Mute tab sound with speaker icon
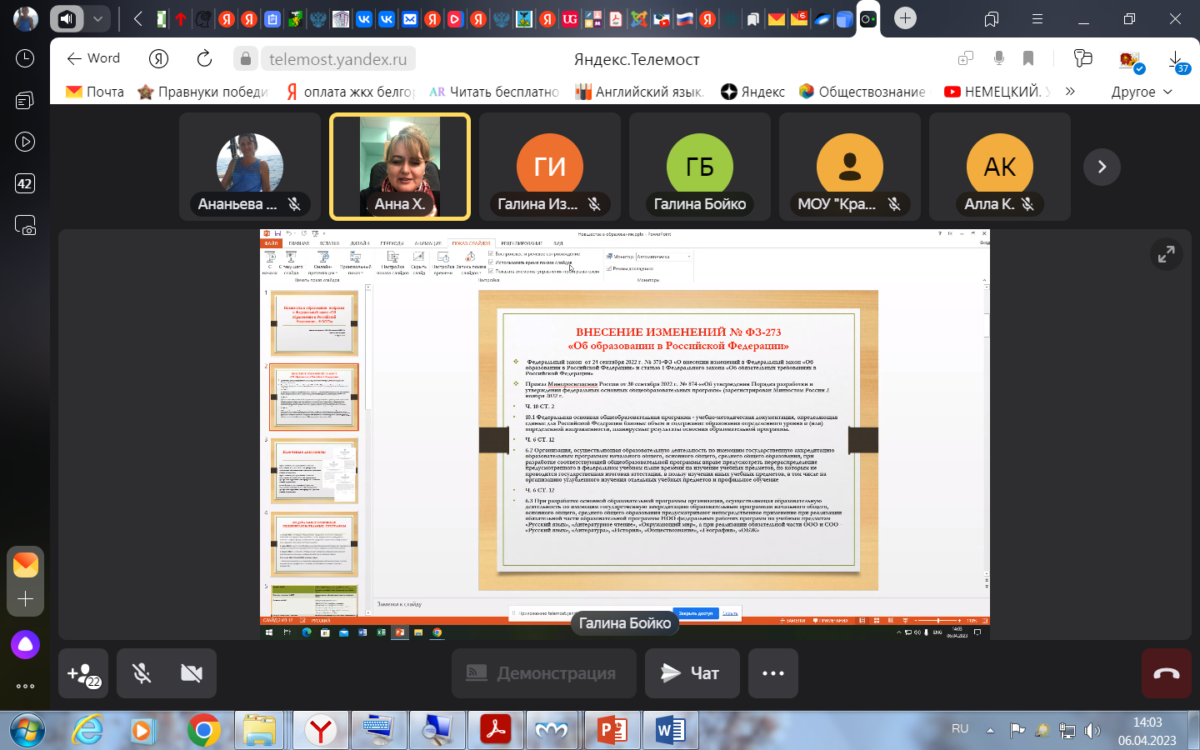The width and height of the screenshot is (1200, 750). coord(66,18)
